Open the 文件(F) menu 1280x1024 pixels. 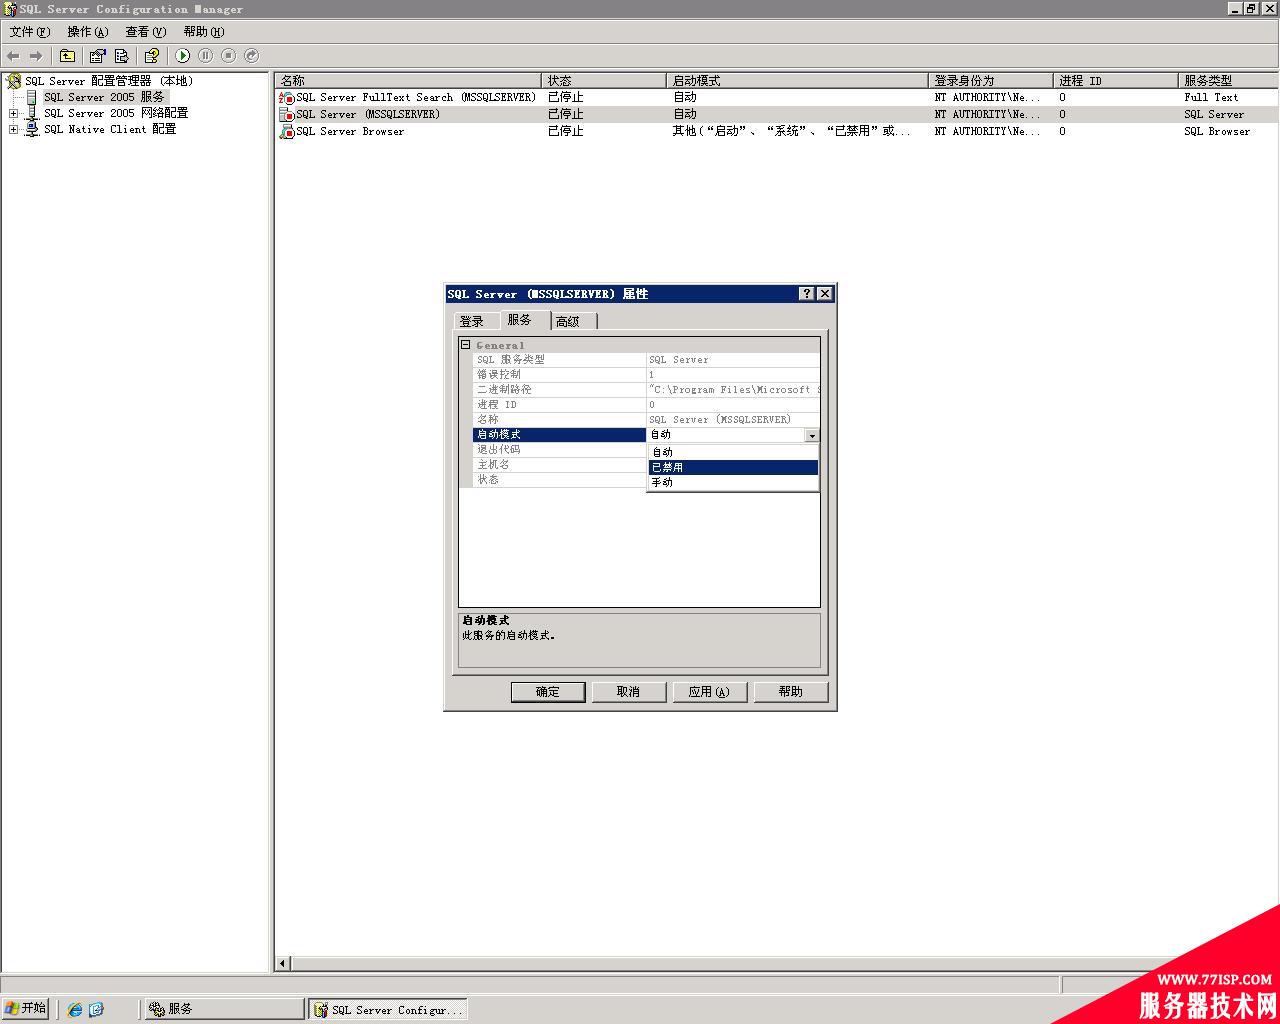tap(30, 32)
